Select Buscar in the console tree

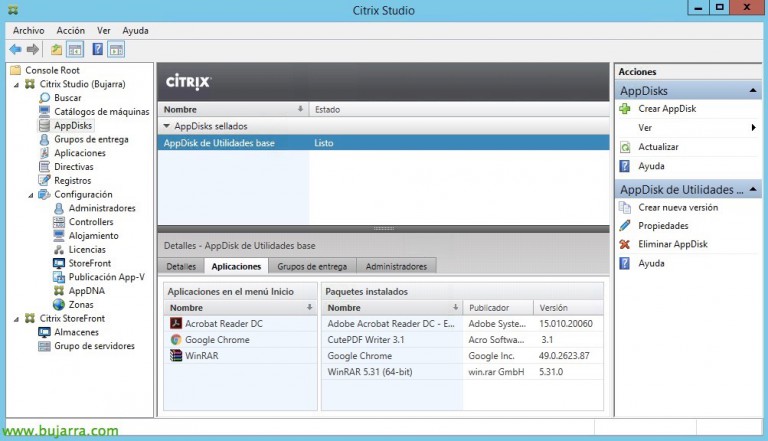pos(68,98)
